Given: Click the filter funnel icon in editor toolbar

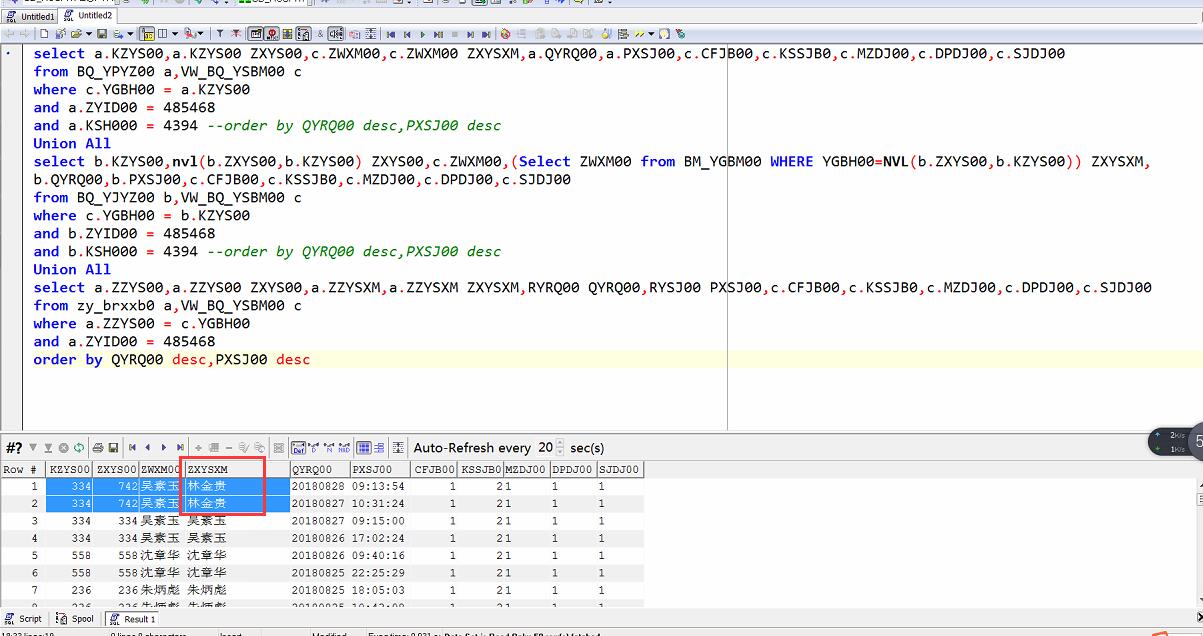Looking at the screenshot, I should pos(220,34).
